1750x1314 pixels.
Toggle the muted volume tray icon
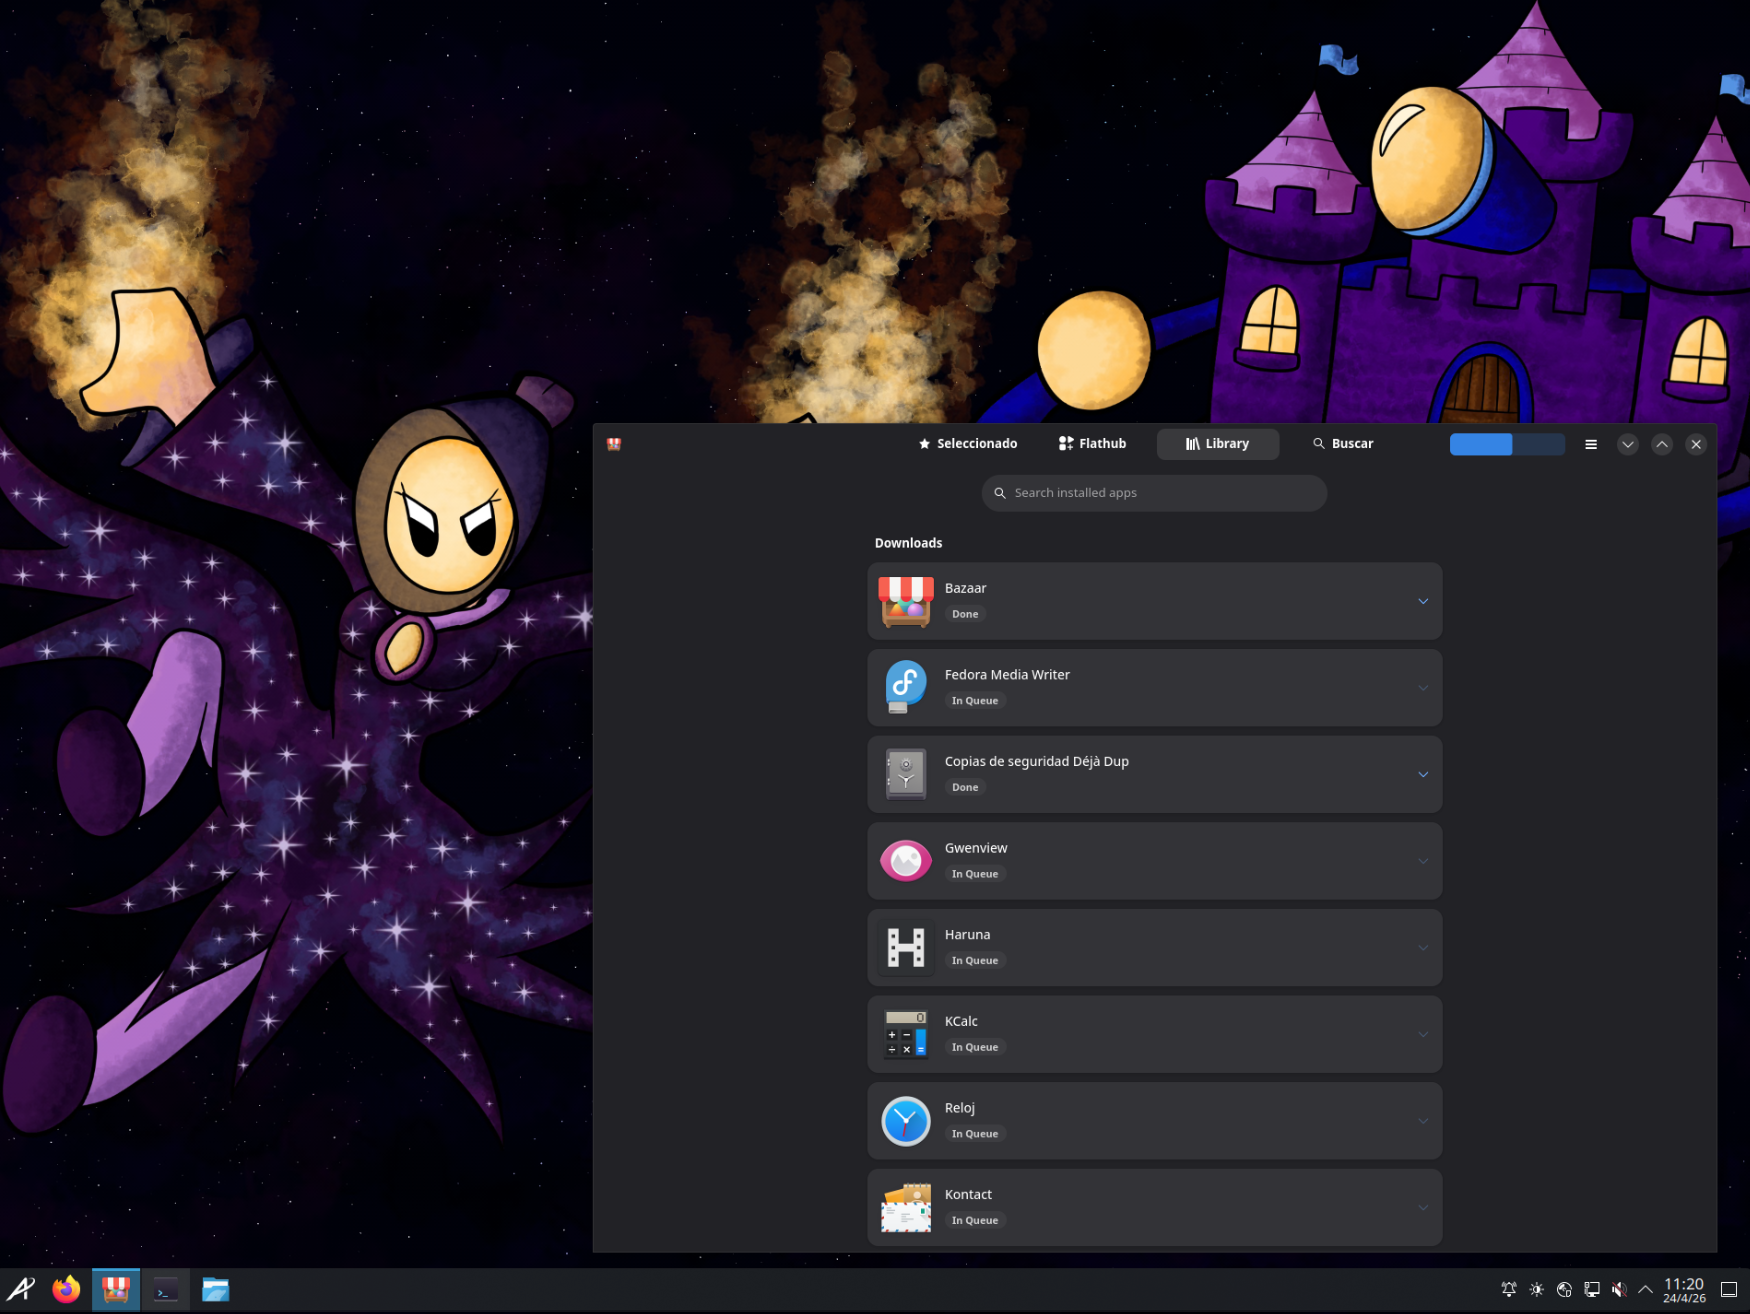1619,1290
